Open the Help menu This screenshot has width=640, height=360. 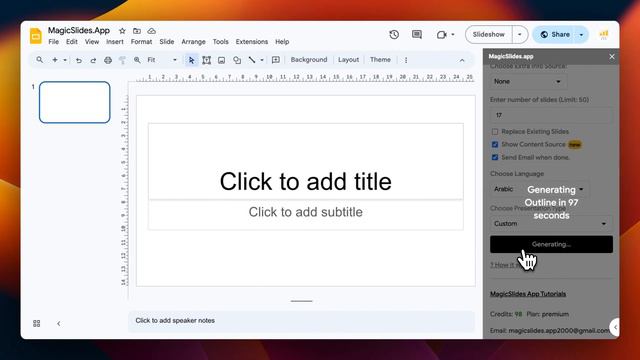pos(282,42)
